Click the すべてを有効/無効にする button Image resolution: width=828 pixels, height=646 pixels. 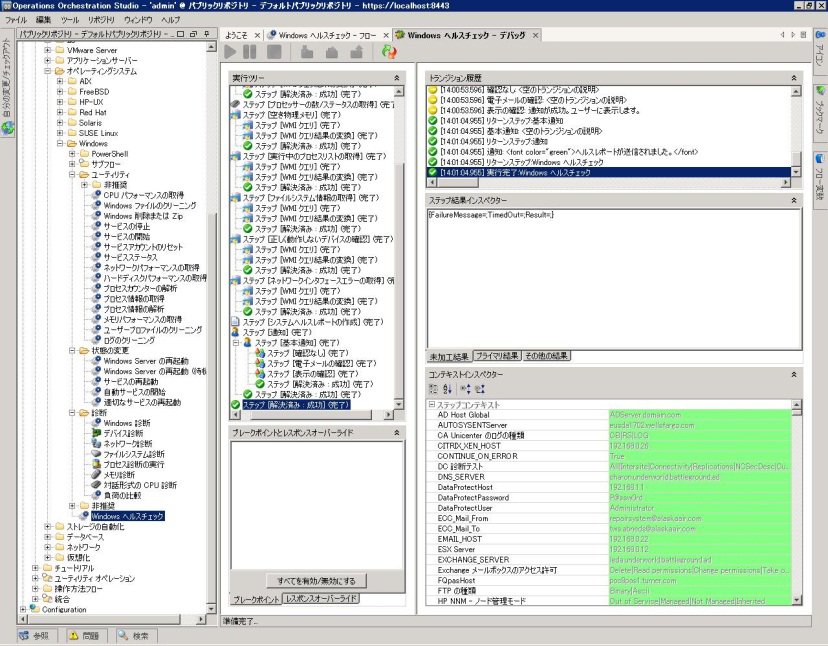(x=316, y=581)
